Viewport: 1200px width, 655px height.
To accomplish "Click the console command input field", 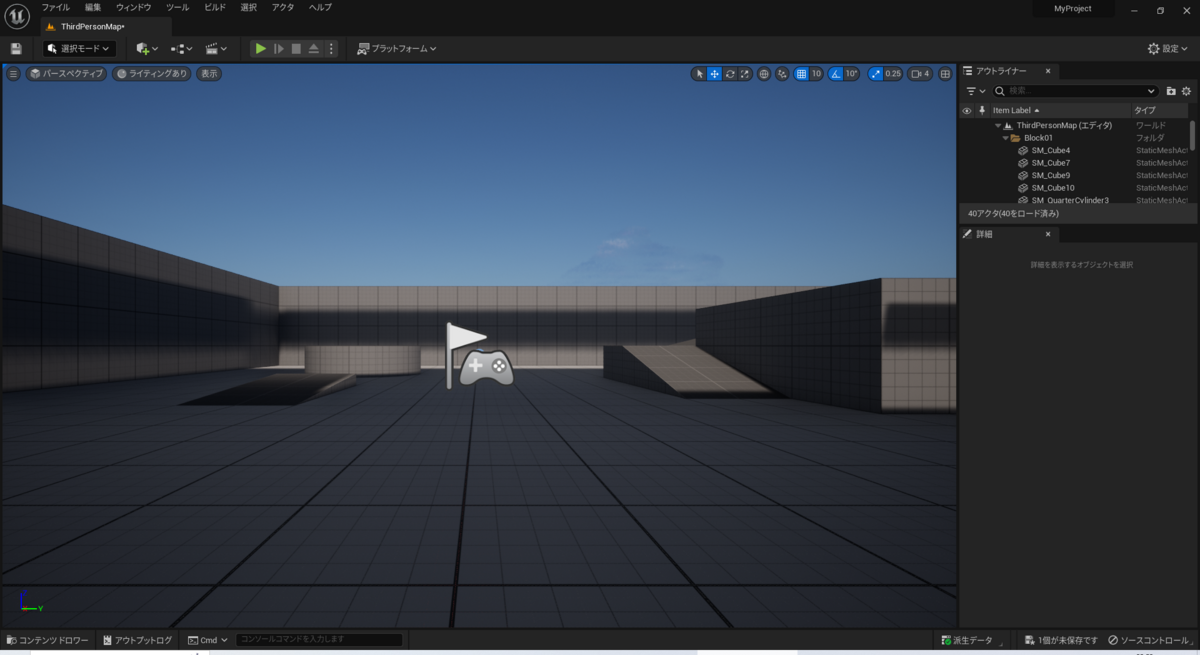I will (x=318, y=639).
